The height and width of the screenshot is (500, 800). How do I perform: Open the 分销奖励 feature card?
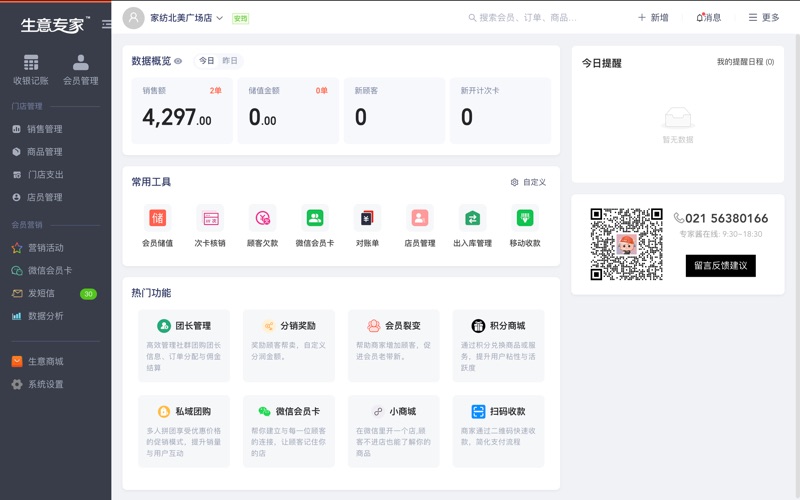click(289, 345)
